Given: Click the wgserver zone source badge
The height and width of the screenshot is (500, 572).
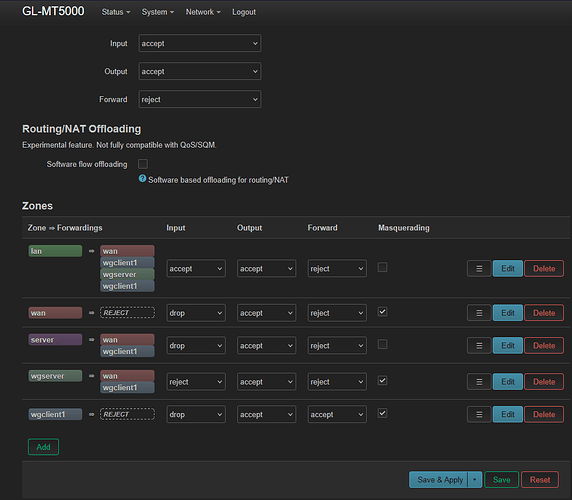Looking at the screenshot, I should 55,376.
